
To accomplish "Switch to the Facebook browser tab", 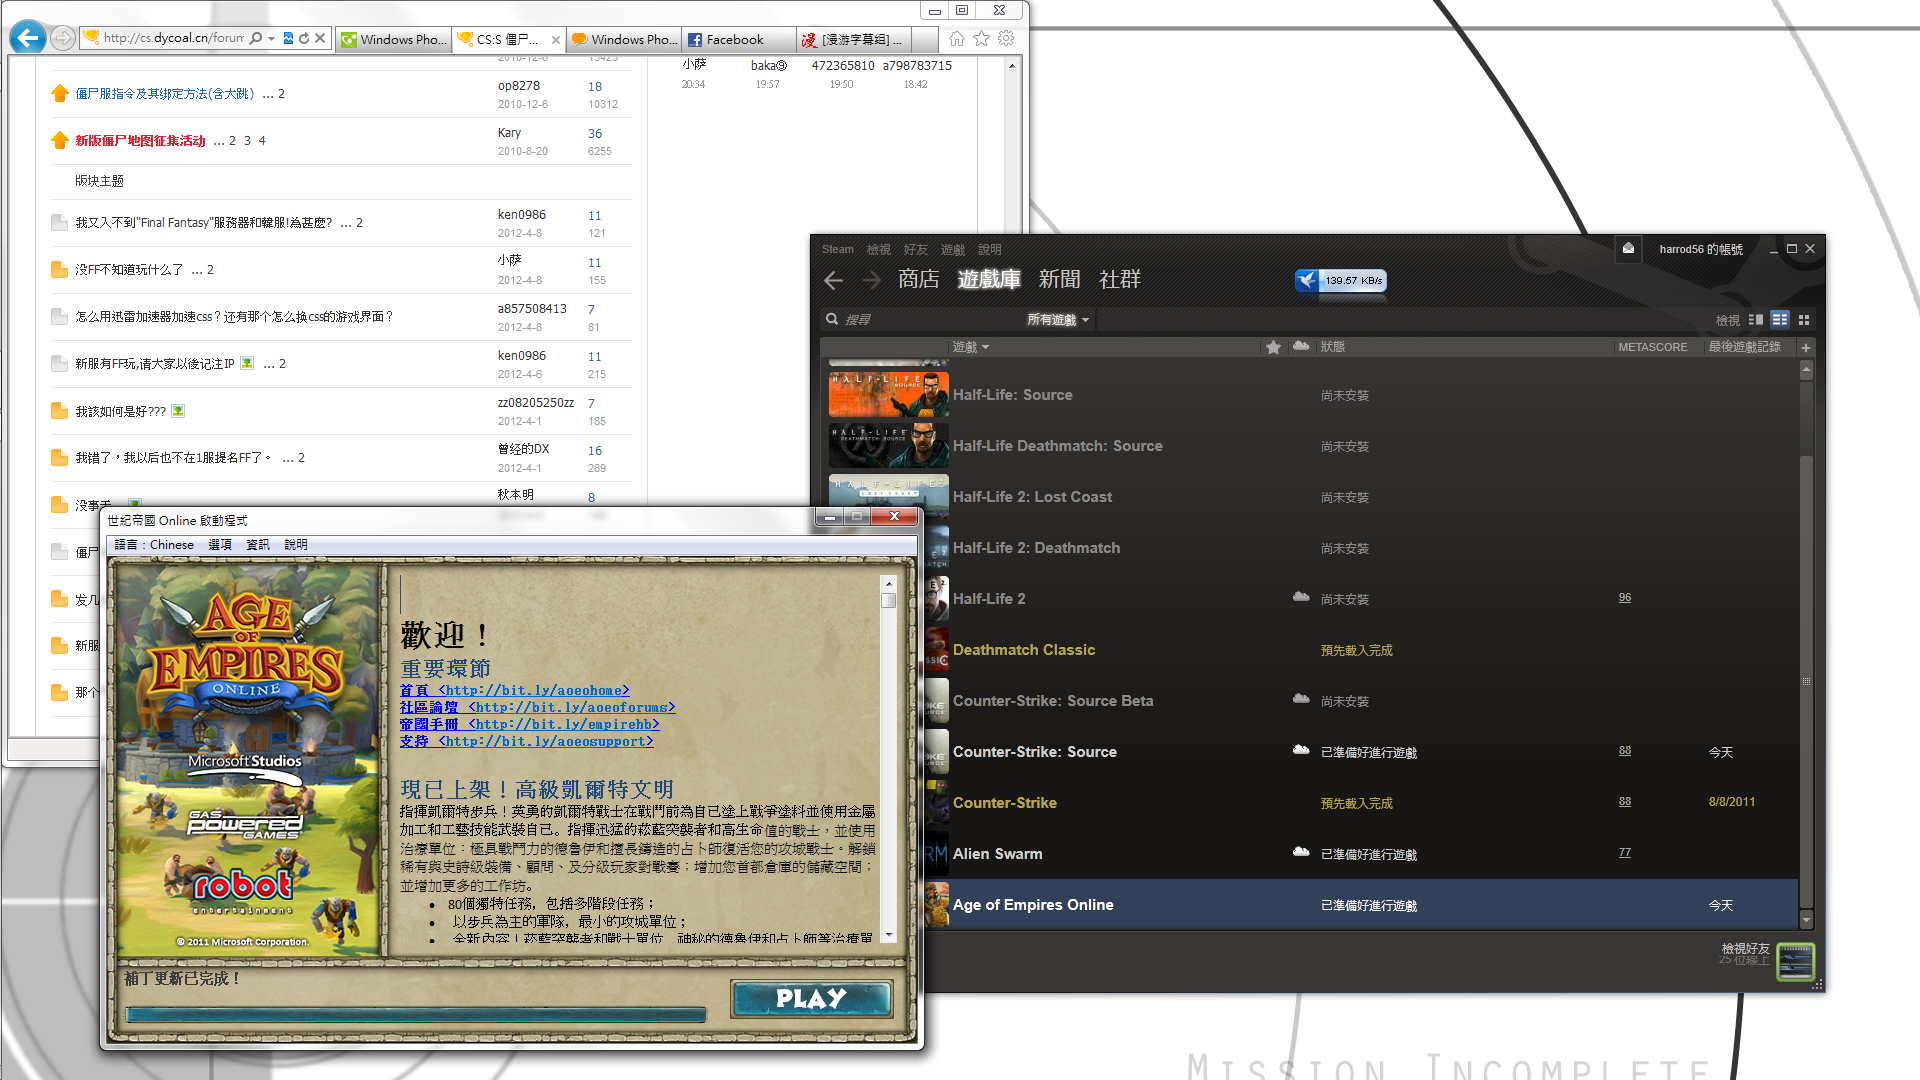I will click(x=739, y=39).
